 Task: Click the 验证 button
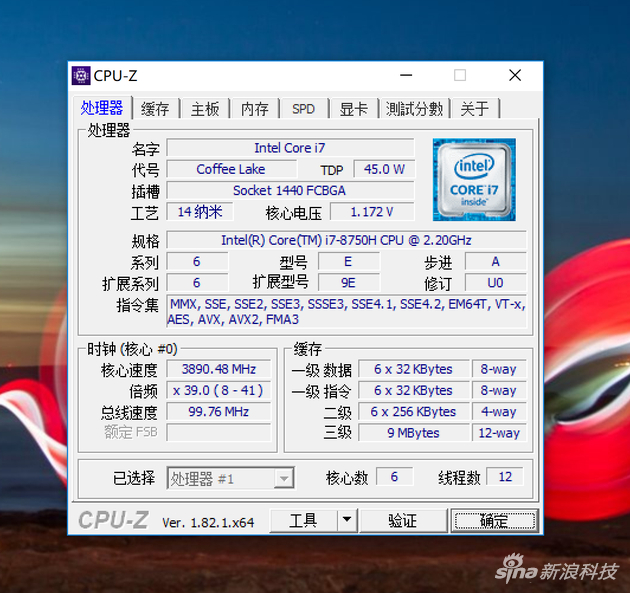click(x=403, y=521)
